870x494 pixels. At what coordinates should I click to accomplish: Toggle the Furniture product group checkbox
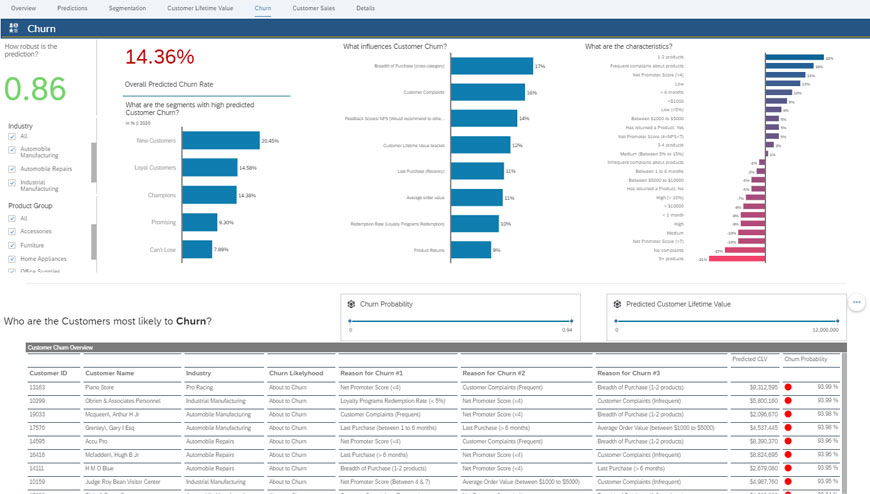point(12,244)
